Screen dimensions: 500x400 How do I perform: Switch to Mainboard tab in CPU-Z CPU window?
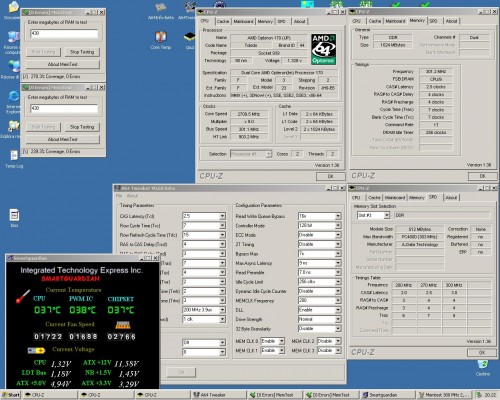point(243,21)
